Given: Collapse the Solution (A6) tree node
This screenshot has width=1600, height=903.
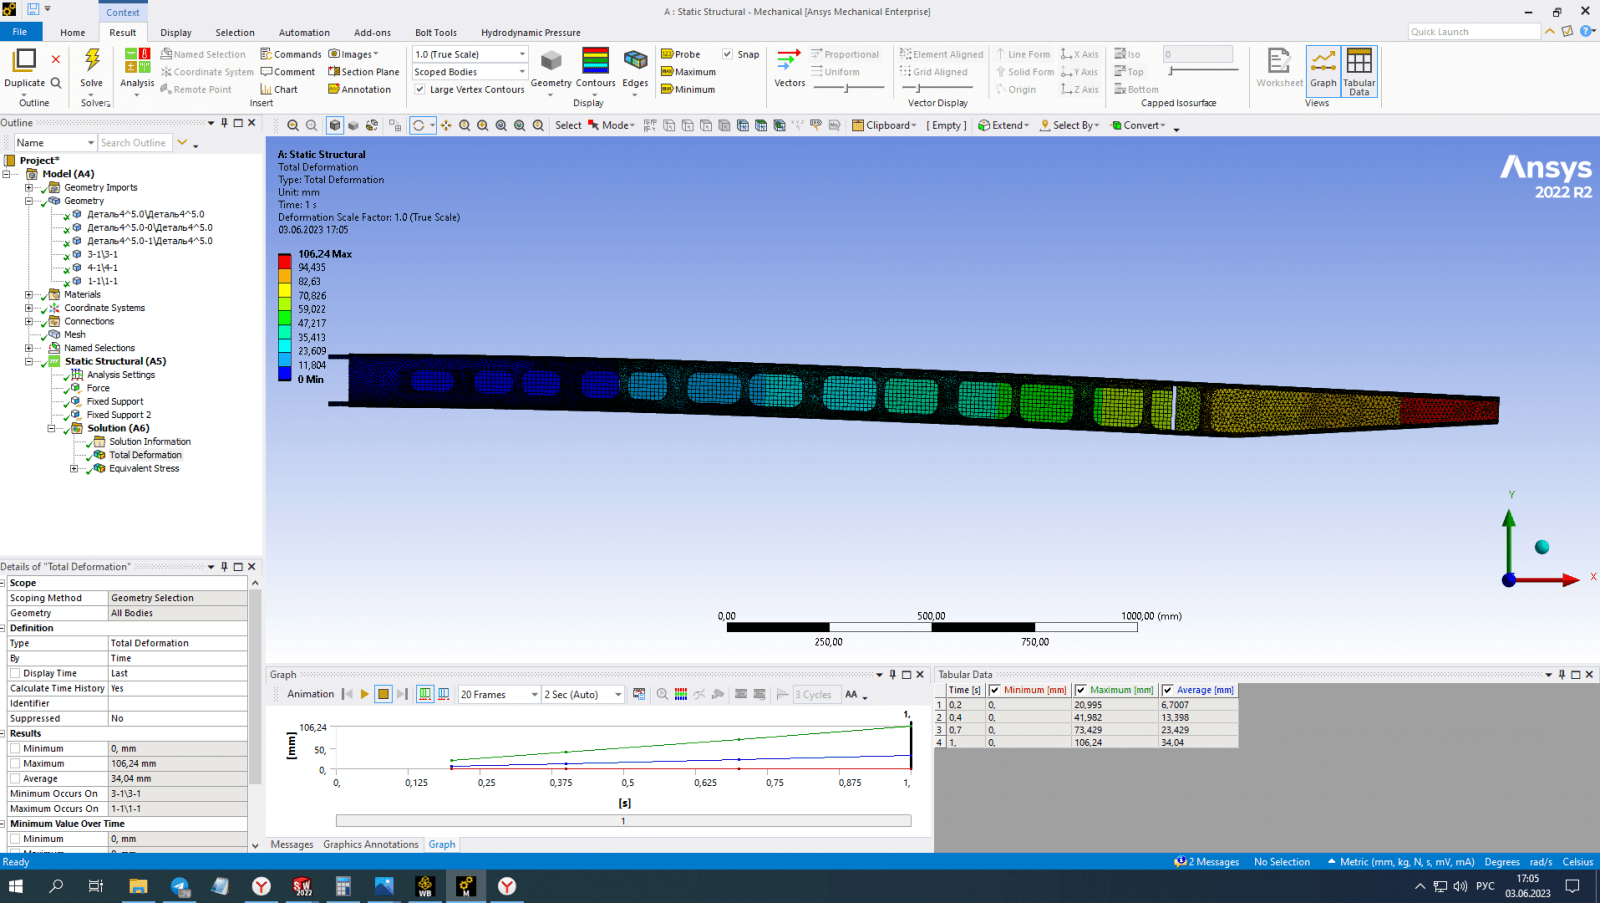Looking at the screenshot, I should click(51, 428).
